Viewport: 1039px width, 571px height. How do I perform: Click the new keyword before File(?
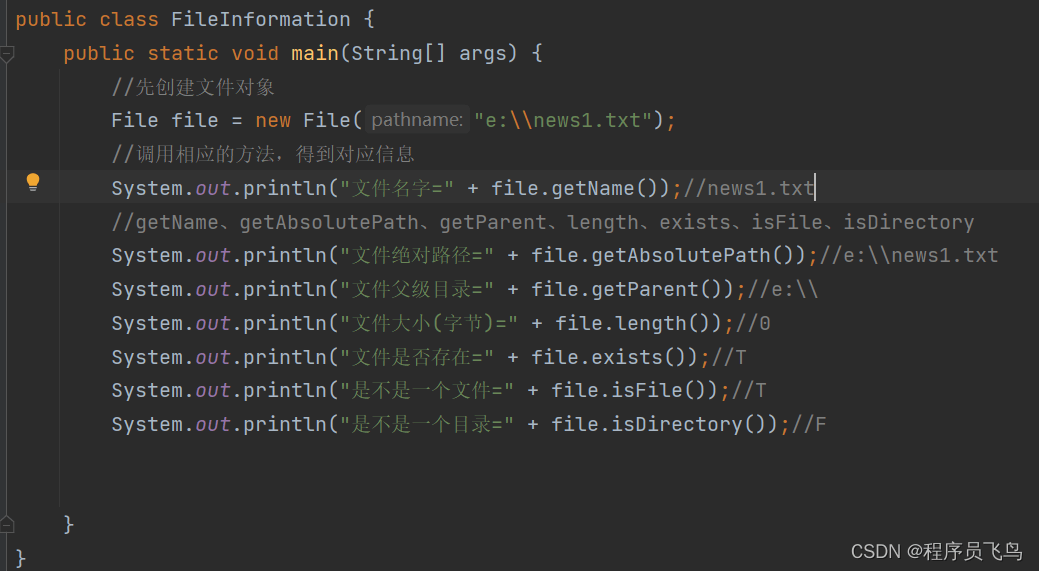[273, 121]
